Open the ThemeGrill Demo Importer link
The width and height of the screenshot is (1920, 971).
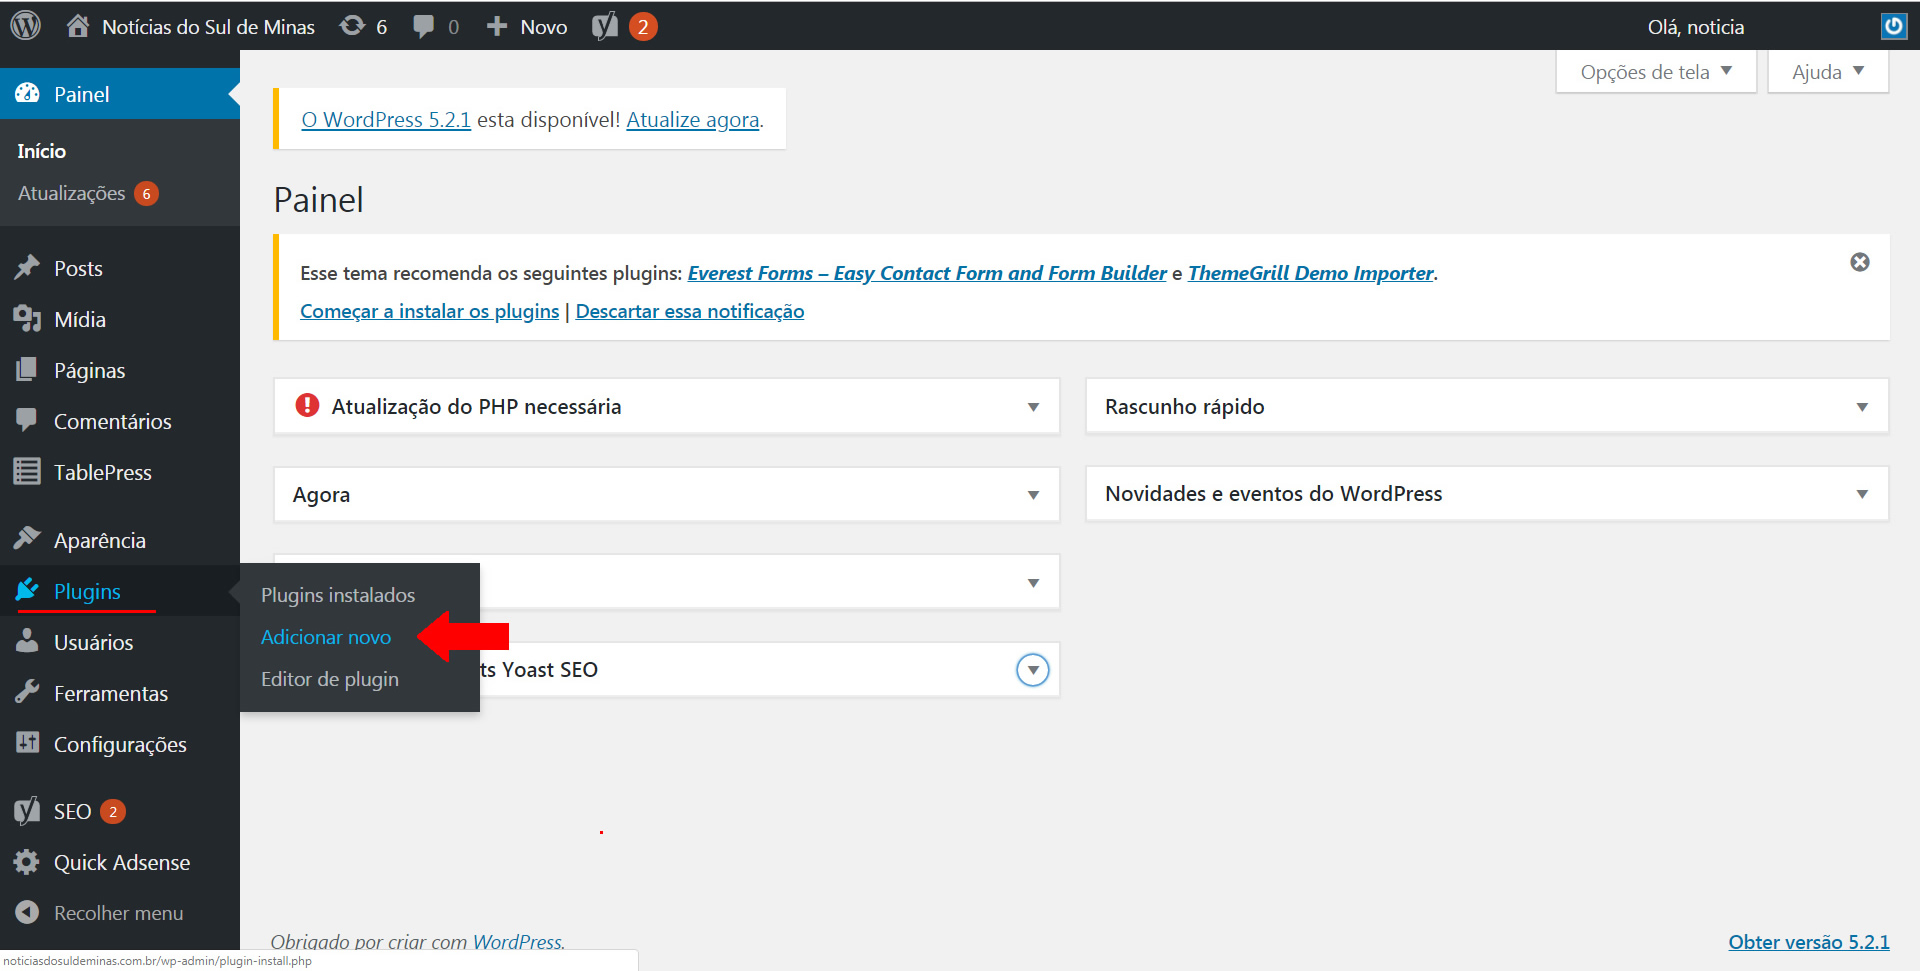tap(1311, 273)
